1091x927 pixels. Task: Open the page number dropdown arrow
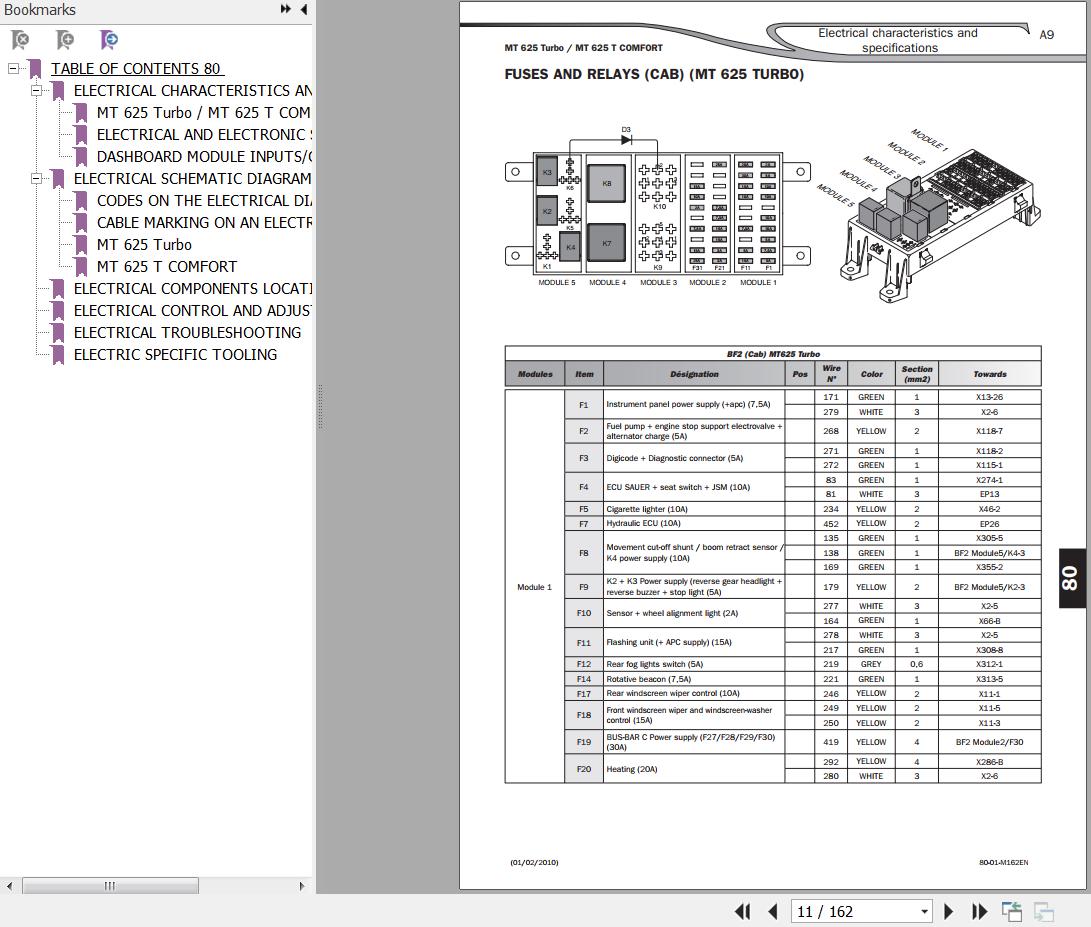coord(924,912)
